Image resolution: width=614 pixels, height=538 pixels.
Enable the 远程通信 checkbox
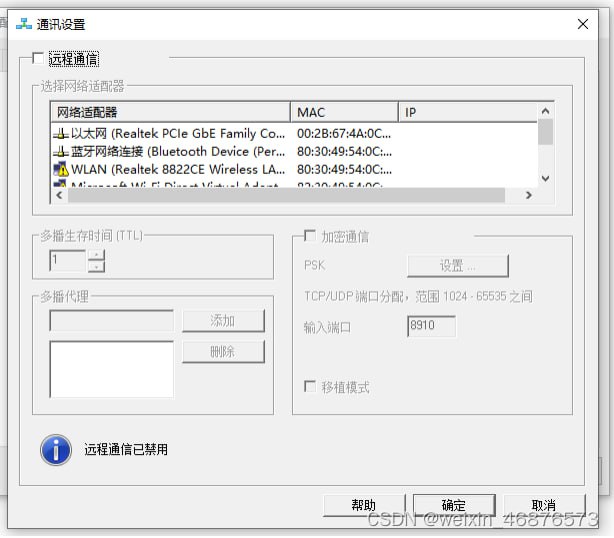click(x=38, y=59)
